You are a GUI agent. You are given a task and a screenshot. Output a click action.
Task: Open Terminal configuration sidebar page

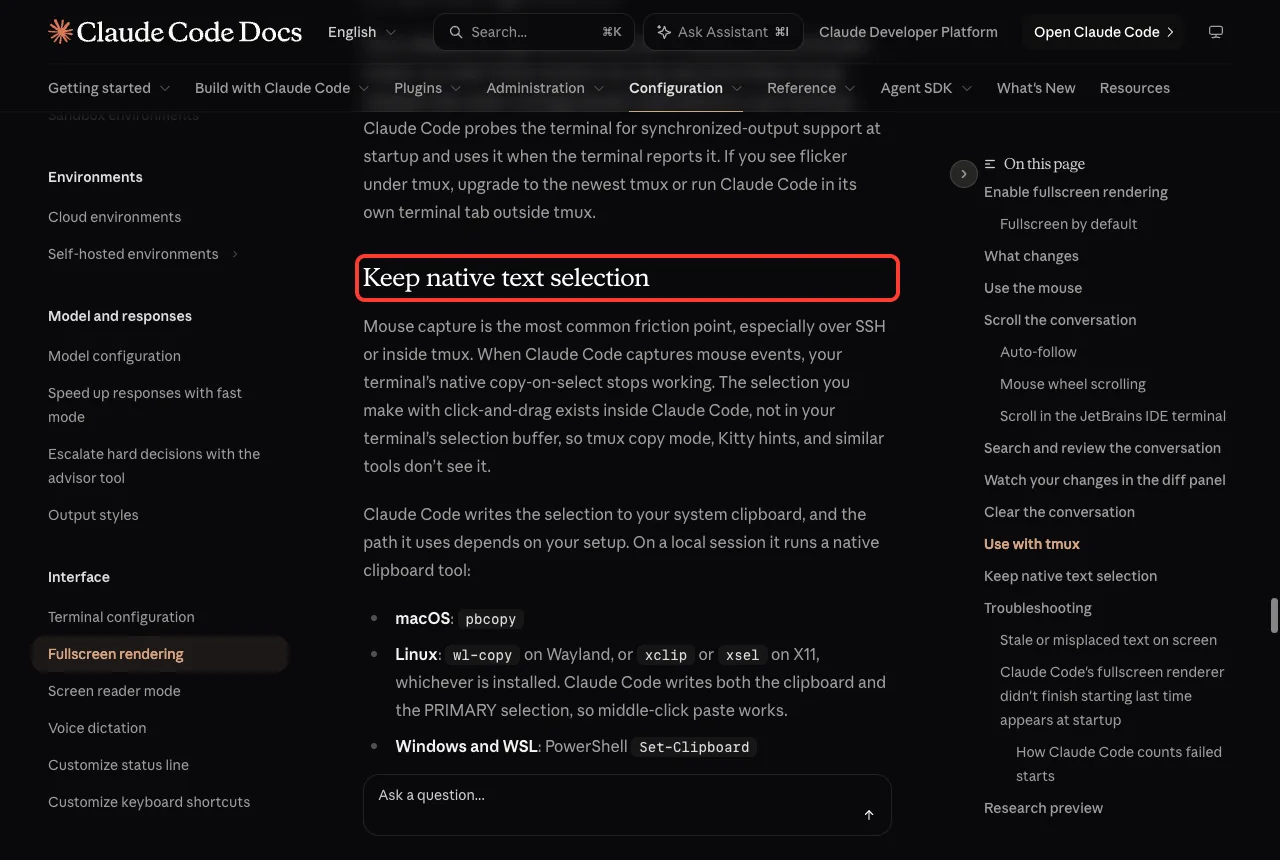click(x=121, y=617)
